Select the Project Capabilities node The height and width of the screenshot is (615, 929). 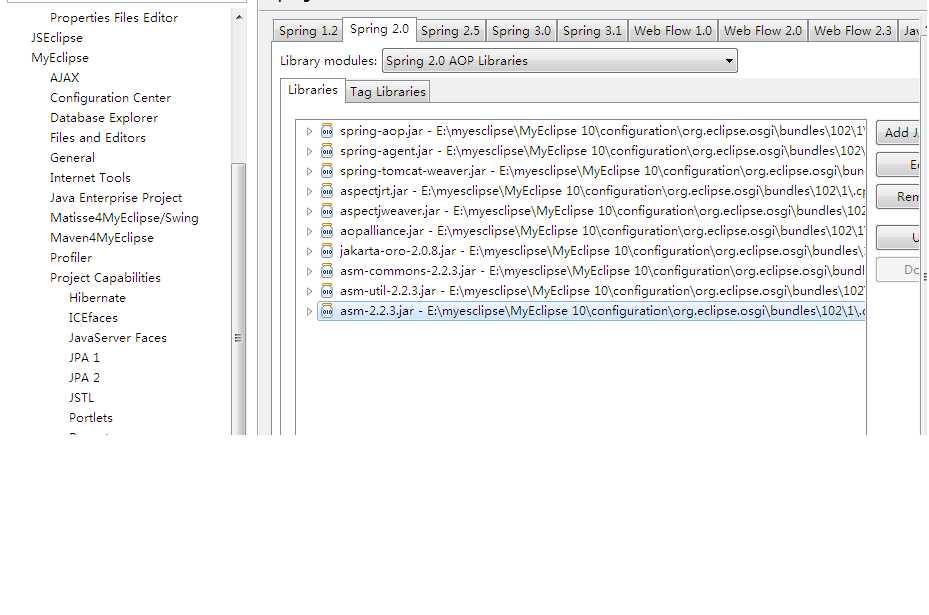(105, 278)
